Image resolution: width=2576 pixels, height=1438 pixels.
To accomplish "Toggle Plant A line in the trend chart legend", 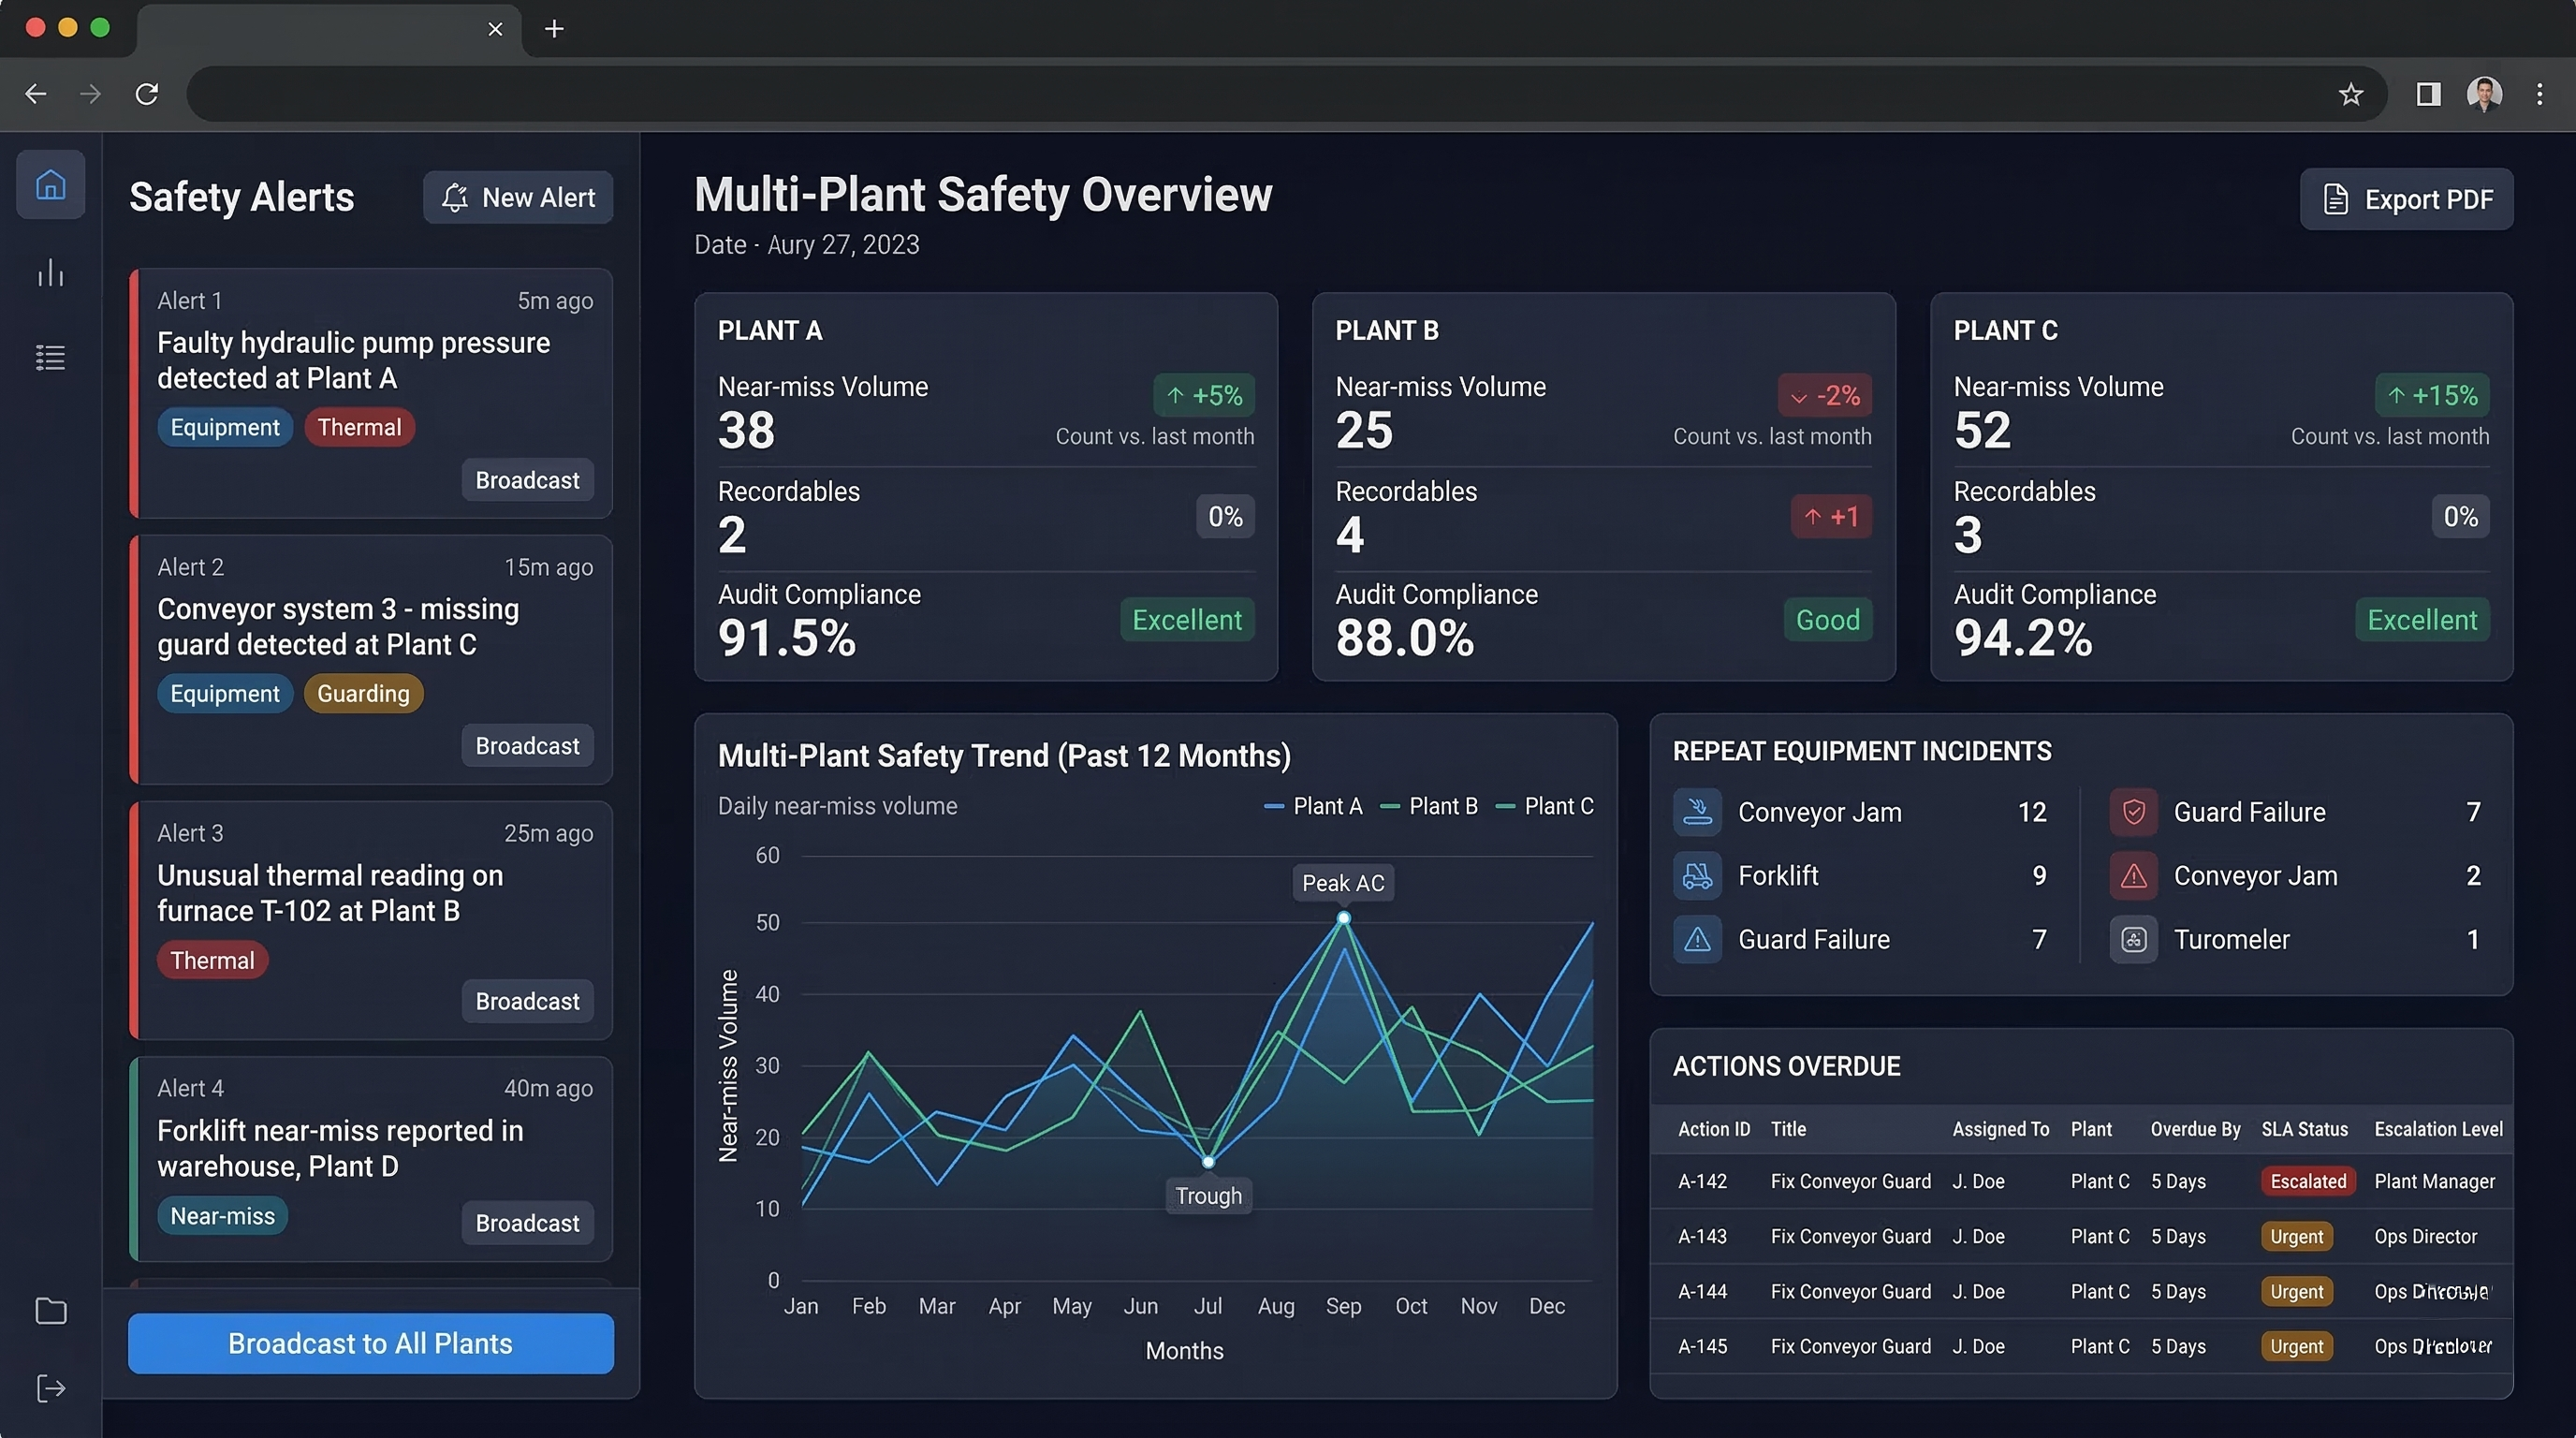I will tap(1313, 805).
